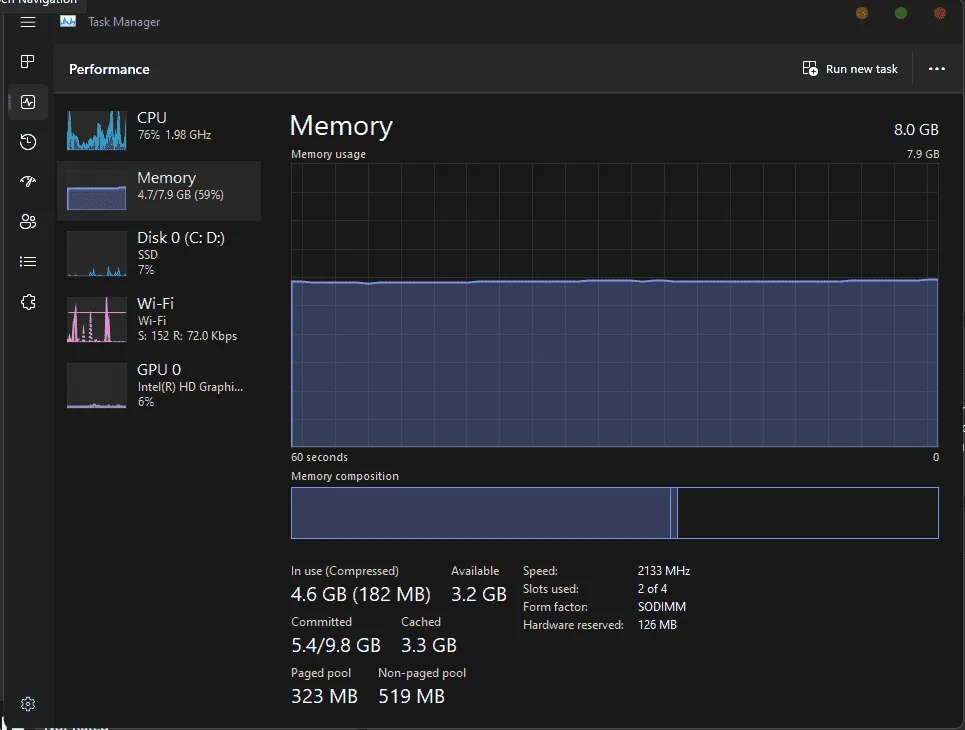Image resolution: width=965 pixels, height=730 pixels.
Task: Select GPU 0 Intel HD Graphics item
Action: [x=159, y=385]
